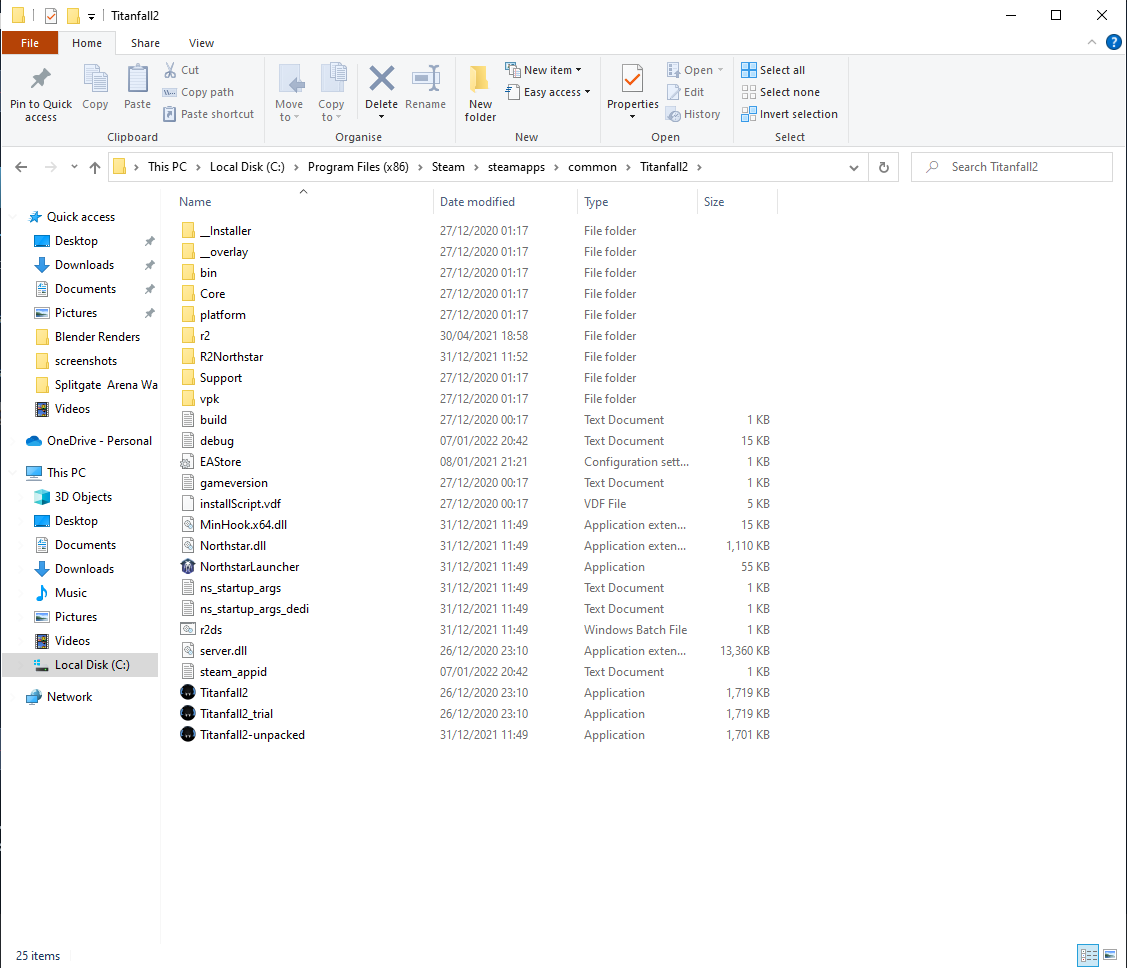The width and height of the screenshot is (1127, 968).
Task: Switch to the View ribbon tab
Action: click(x=201, y=43)
